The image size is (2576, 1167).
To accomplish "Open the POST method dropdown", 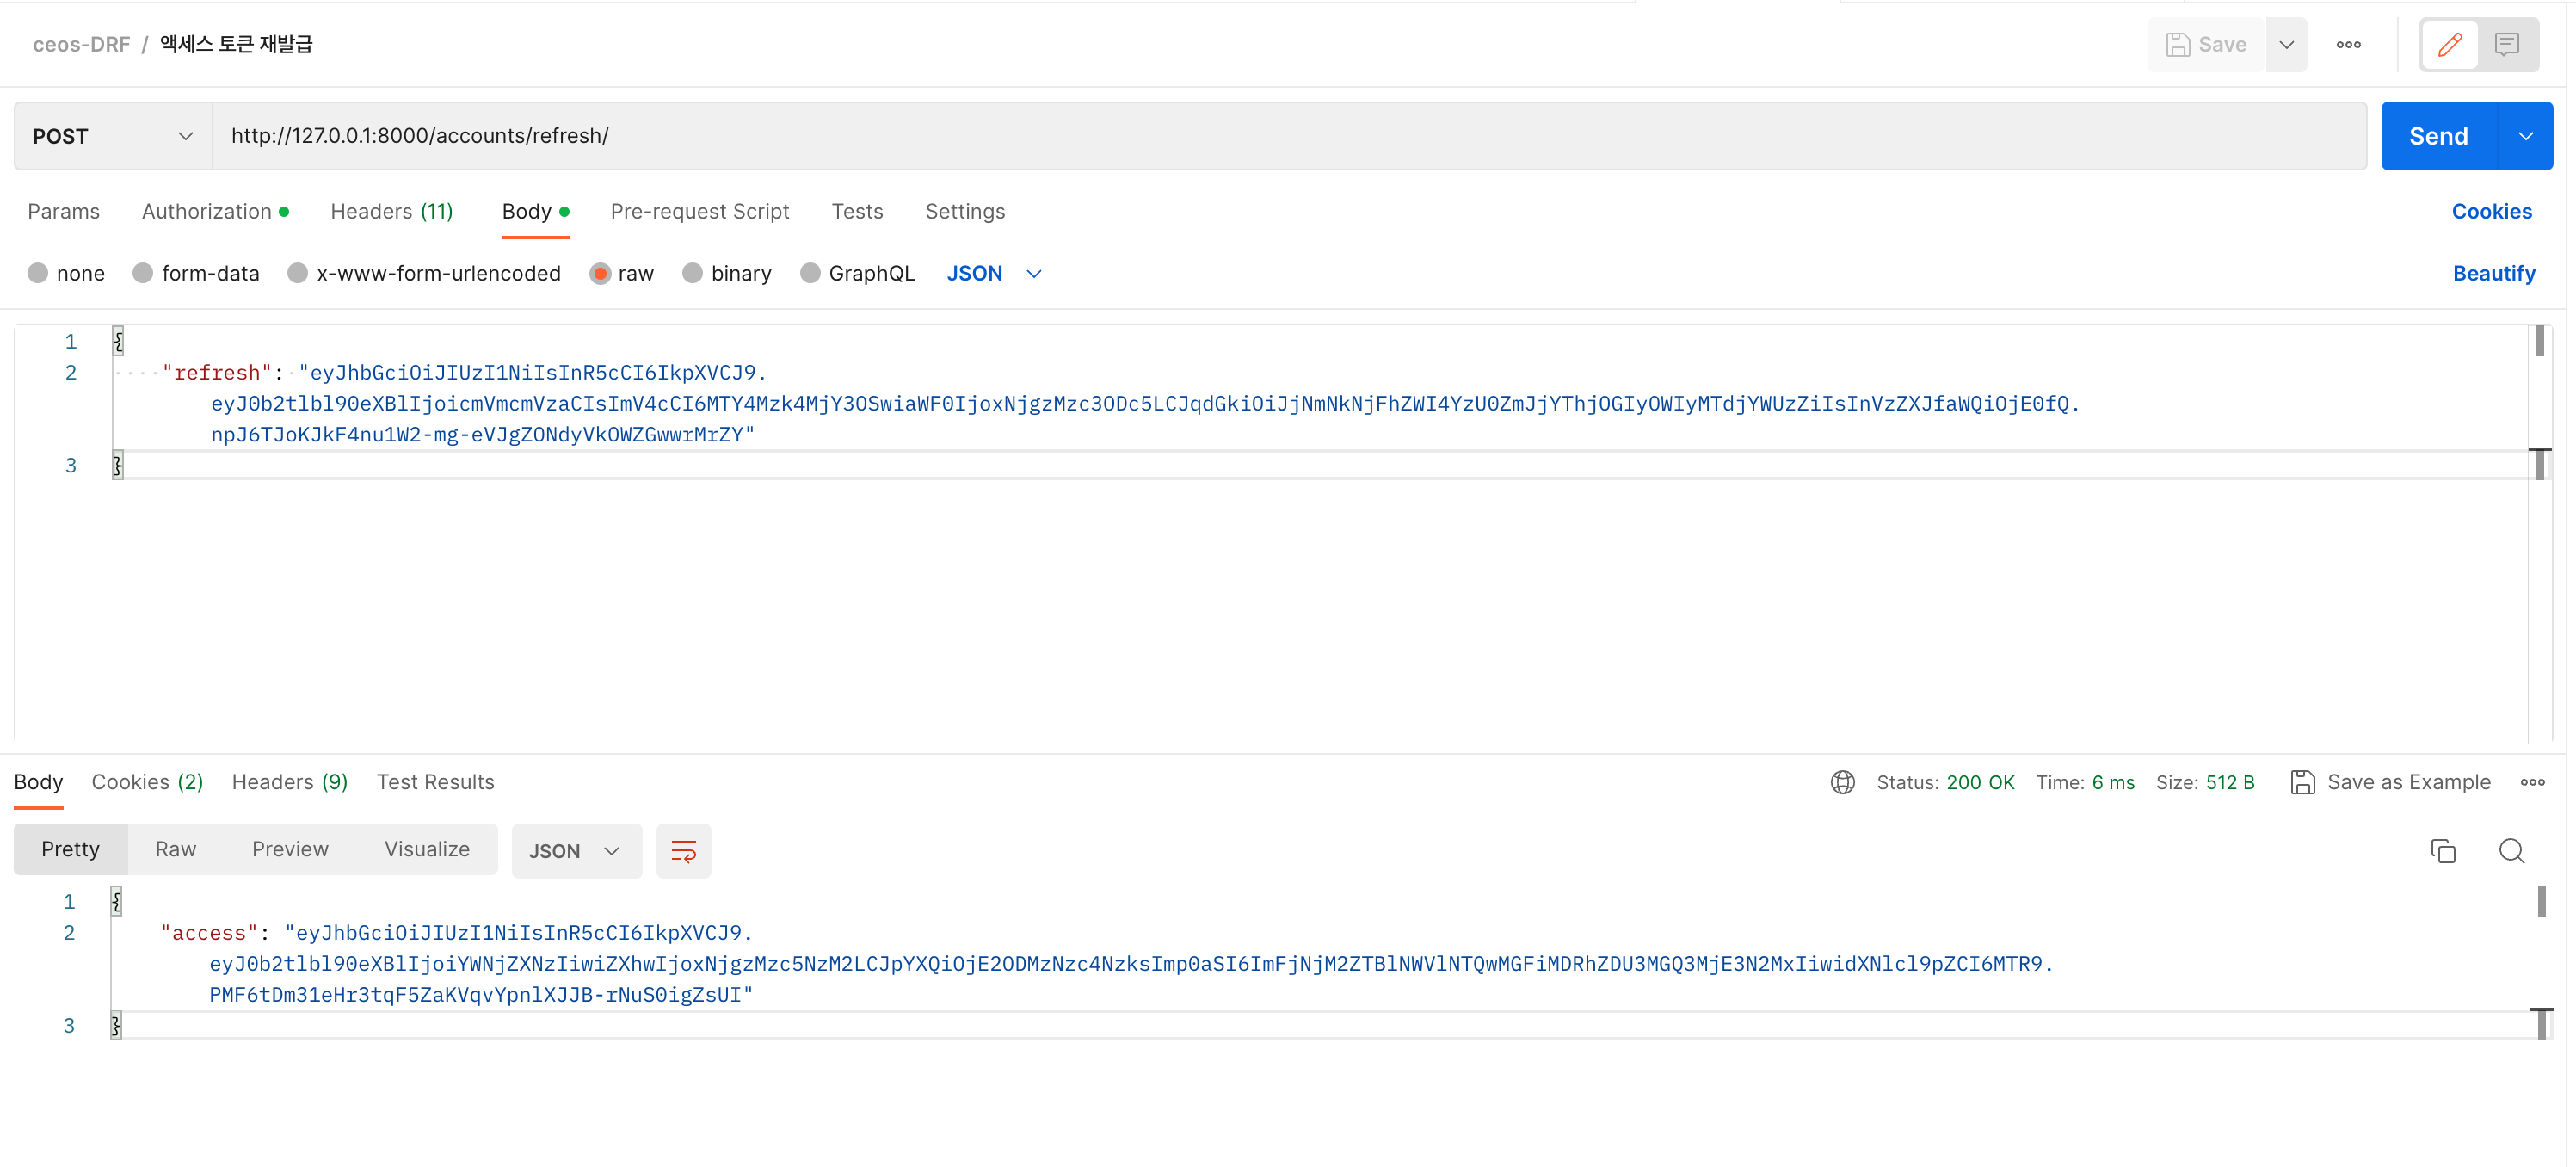I will [x=113, y=136].
